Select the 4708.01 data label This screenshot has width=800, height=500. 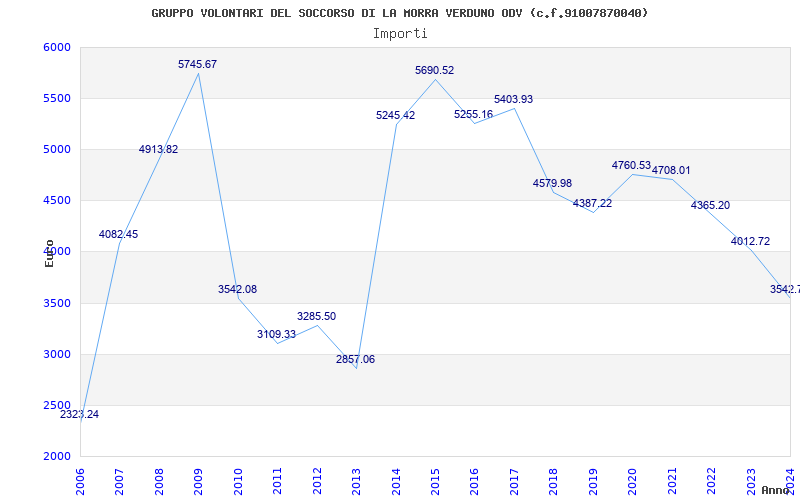point(671,170)
